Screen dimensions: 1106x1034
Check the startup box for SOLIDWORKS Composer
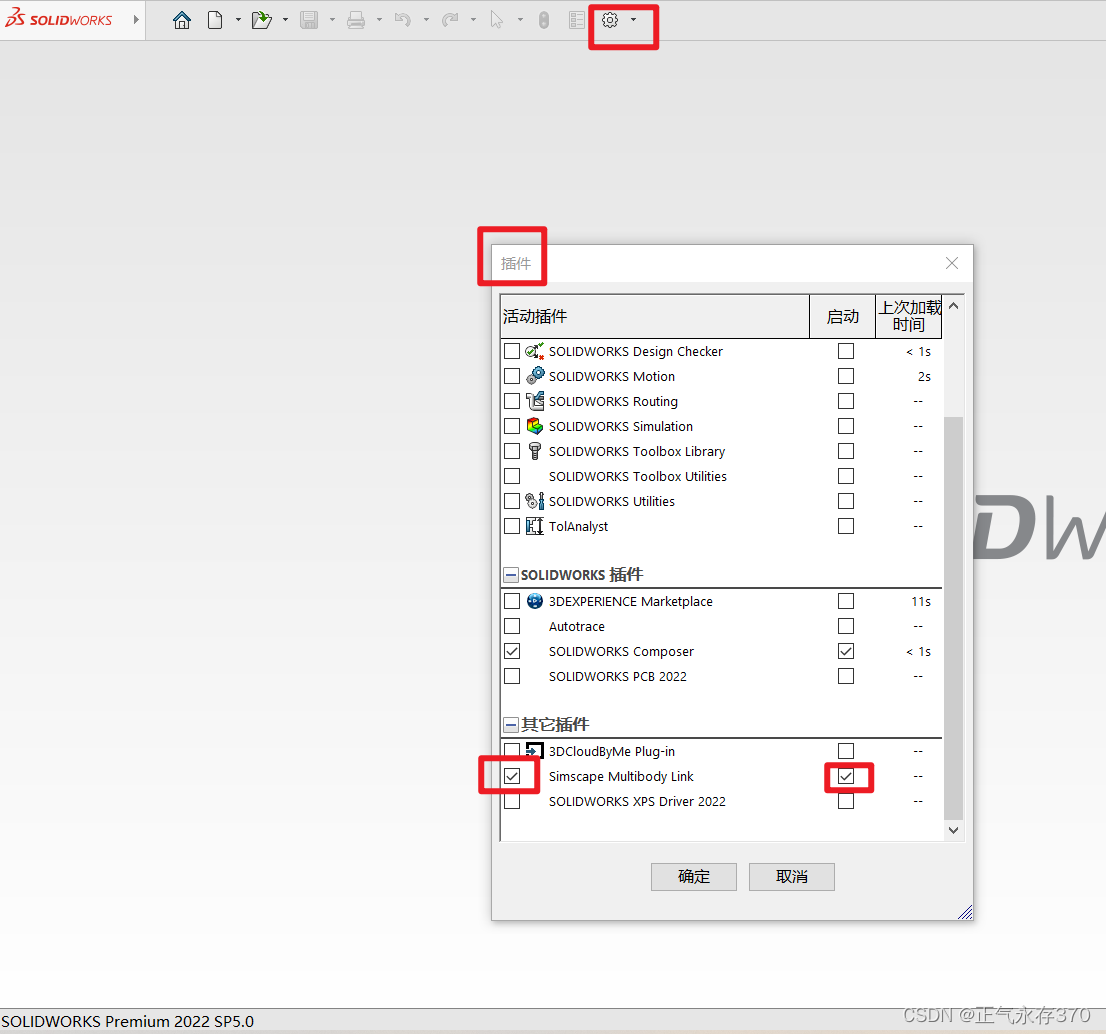pos(845,650)
